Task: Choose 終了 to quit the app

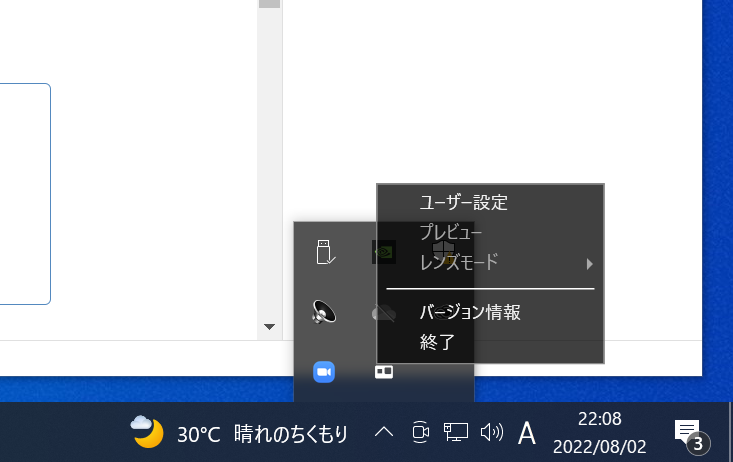Action: click(490, 342)
